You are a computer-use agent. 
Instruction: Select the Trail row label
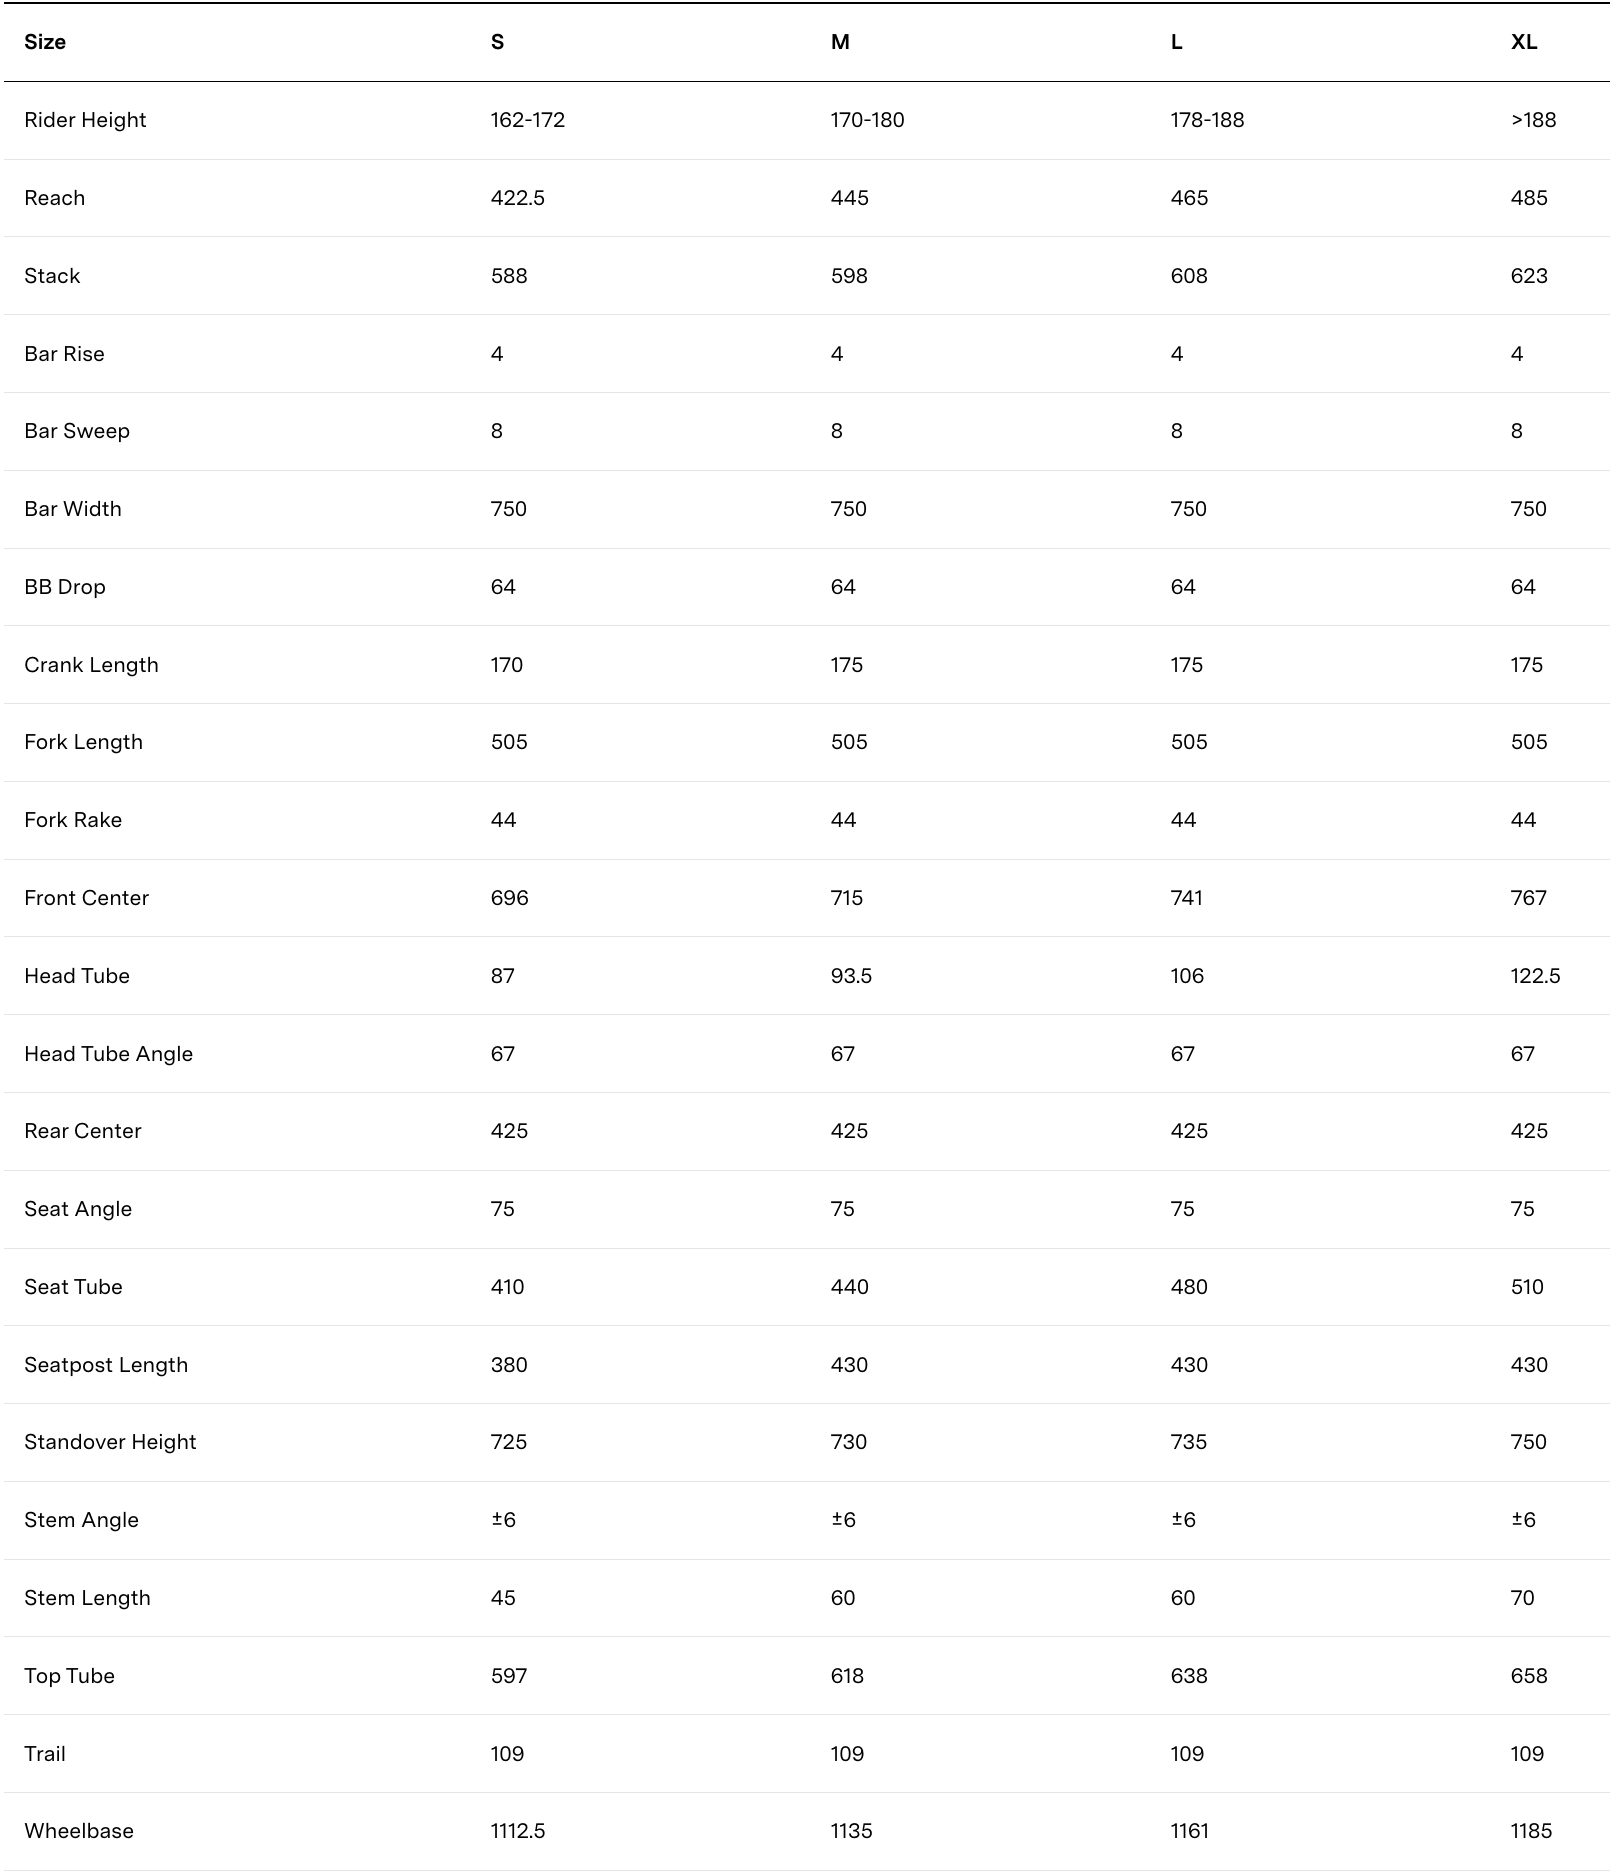tap(45, 1754)
